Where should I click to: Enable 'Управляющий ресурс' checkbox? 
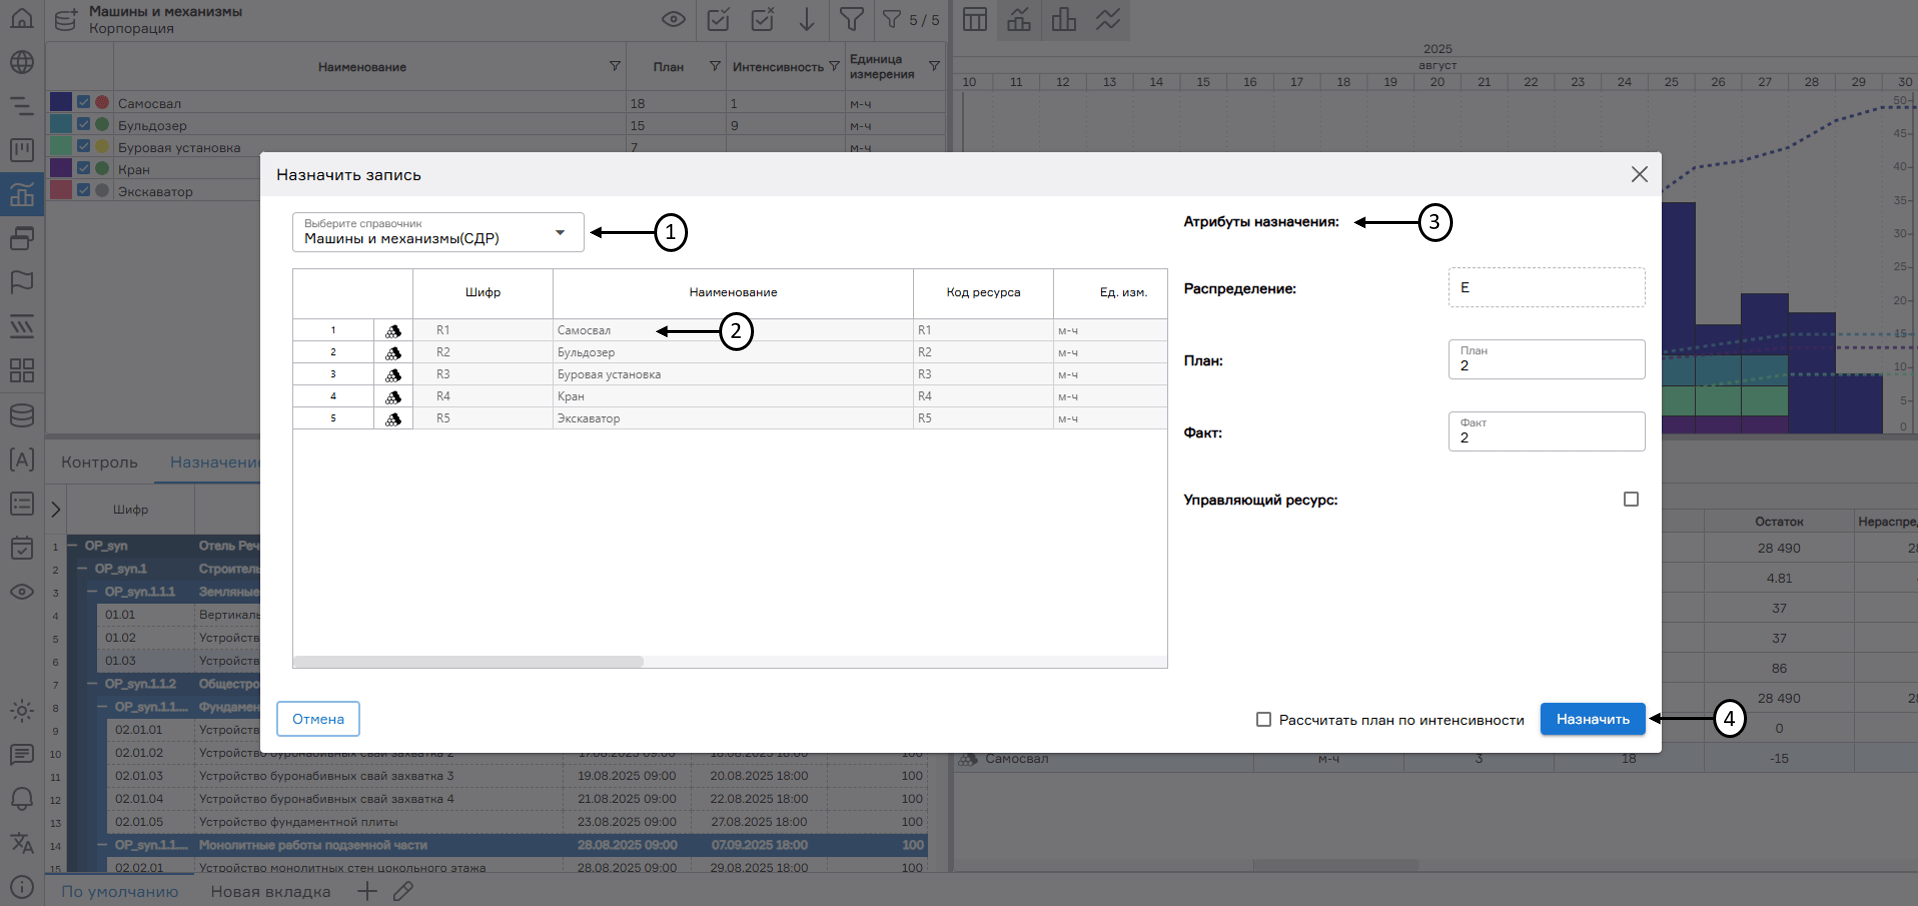(1631, 499)
